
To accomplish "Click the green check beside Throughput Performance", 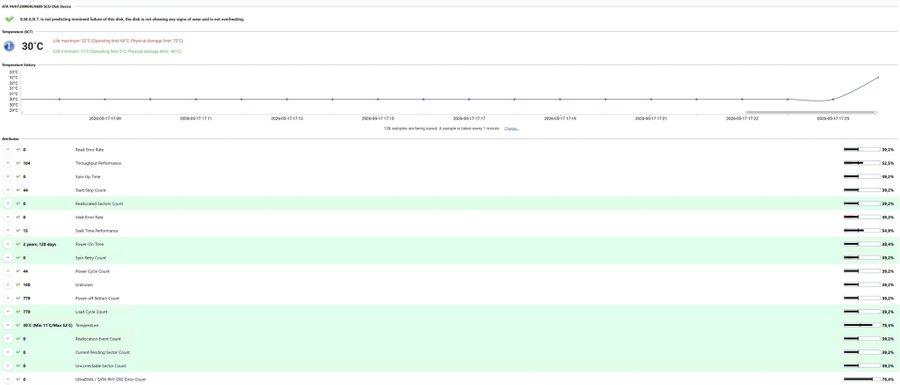I will tap(18, 163).
